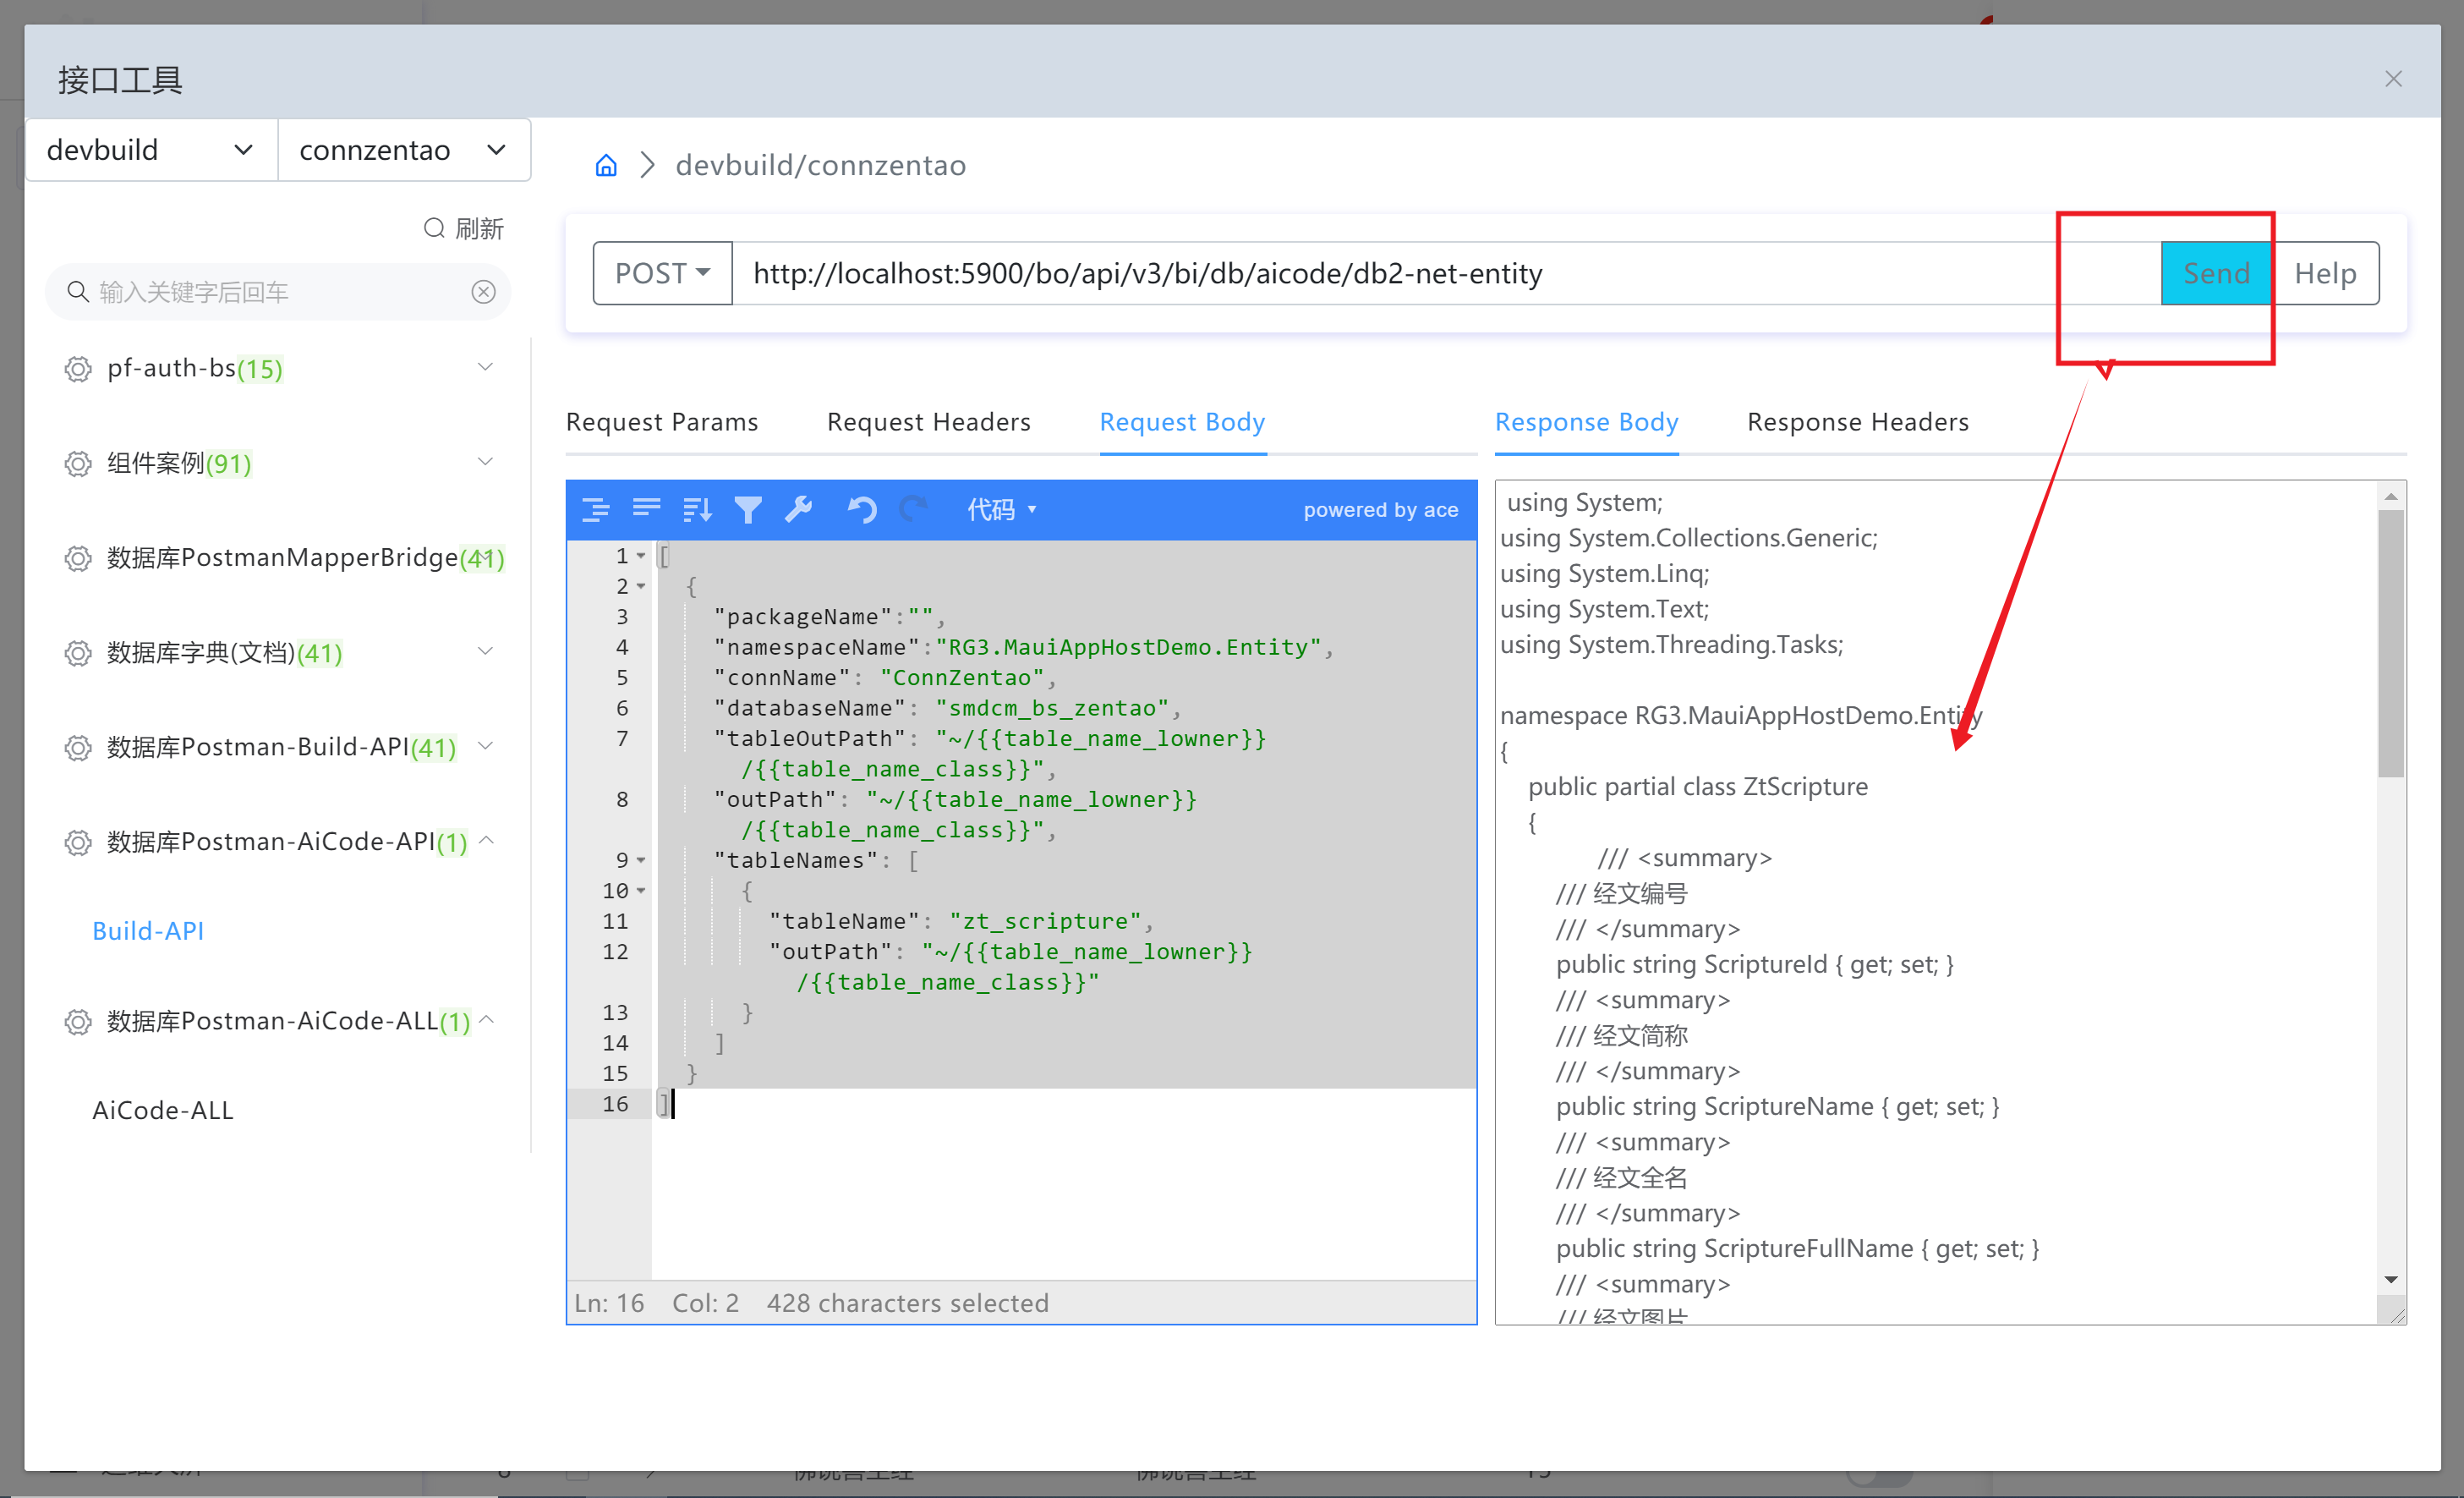The height and width of the screenshot is (1498, 2464).
Task: Click the sort contents icon in the editor toolbar
Action: [697, 510]
